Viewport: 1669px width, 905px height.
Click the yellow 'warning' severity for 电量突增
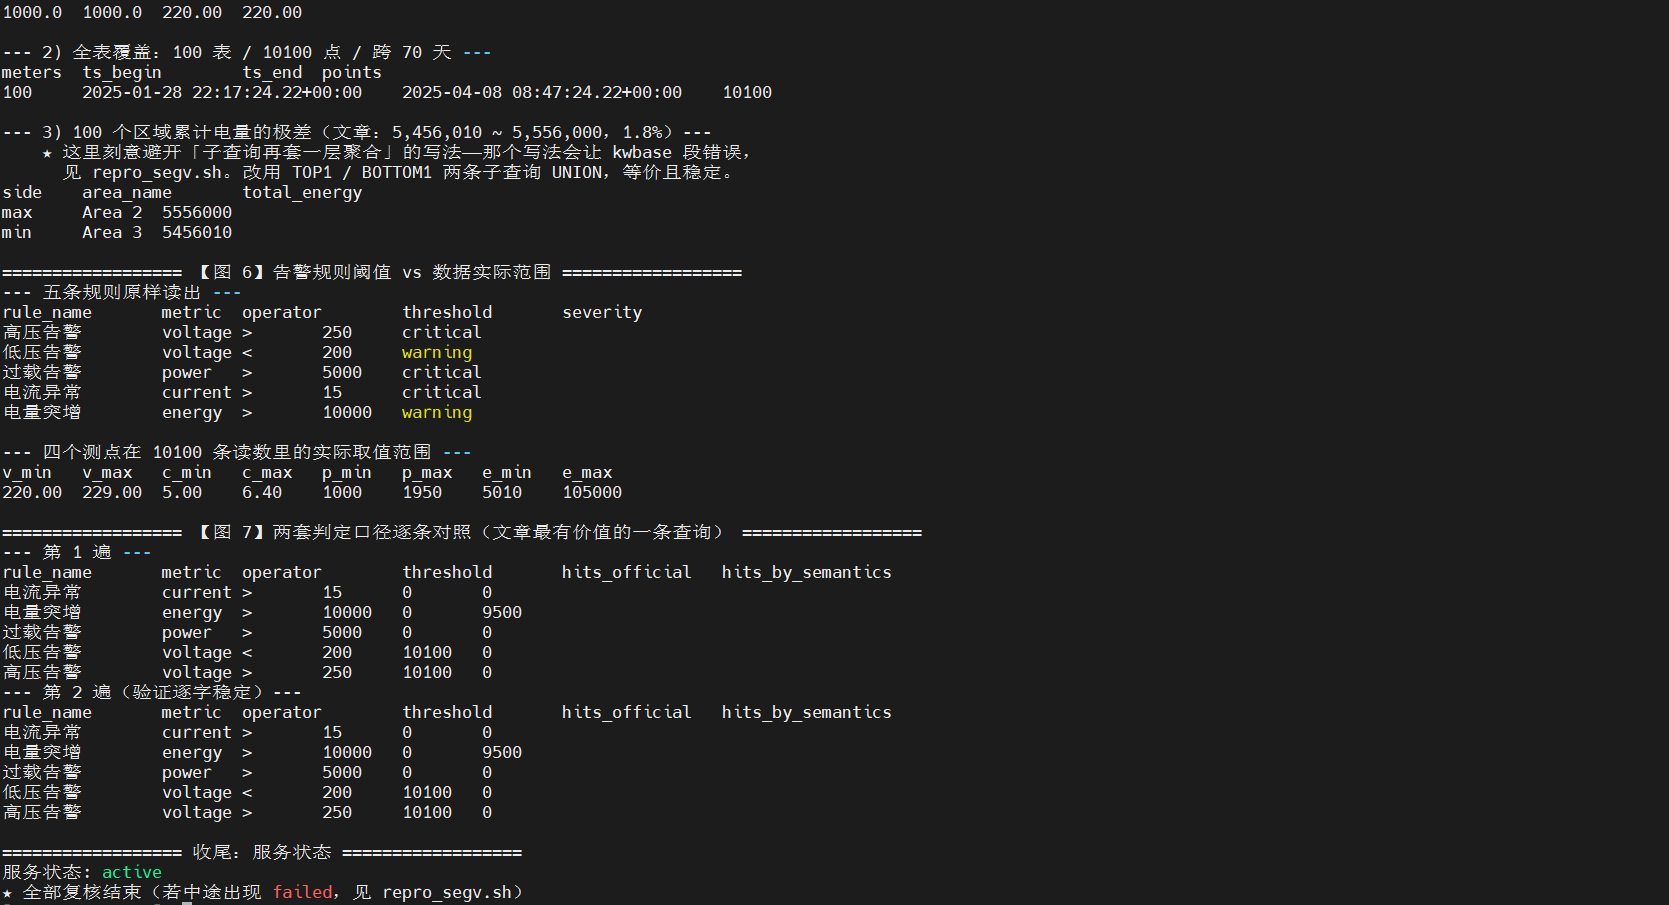tap(437, 412)
